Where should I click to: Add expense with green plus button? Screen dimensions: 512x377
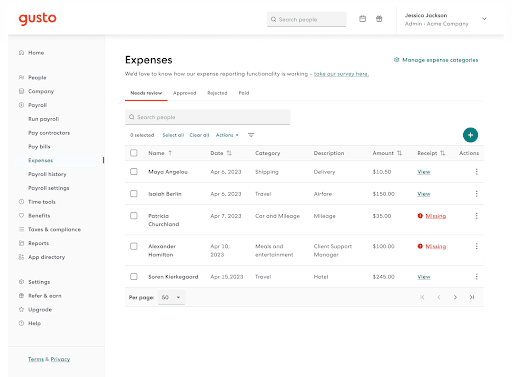point(470,135)
